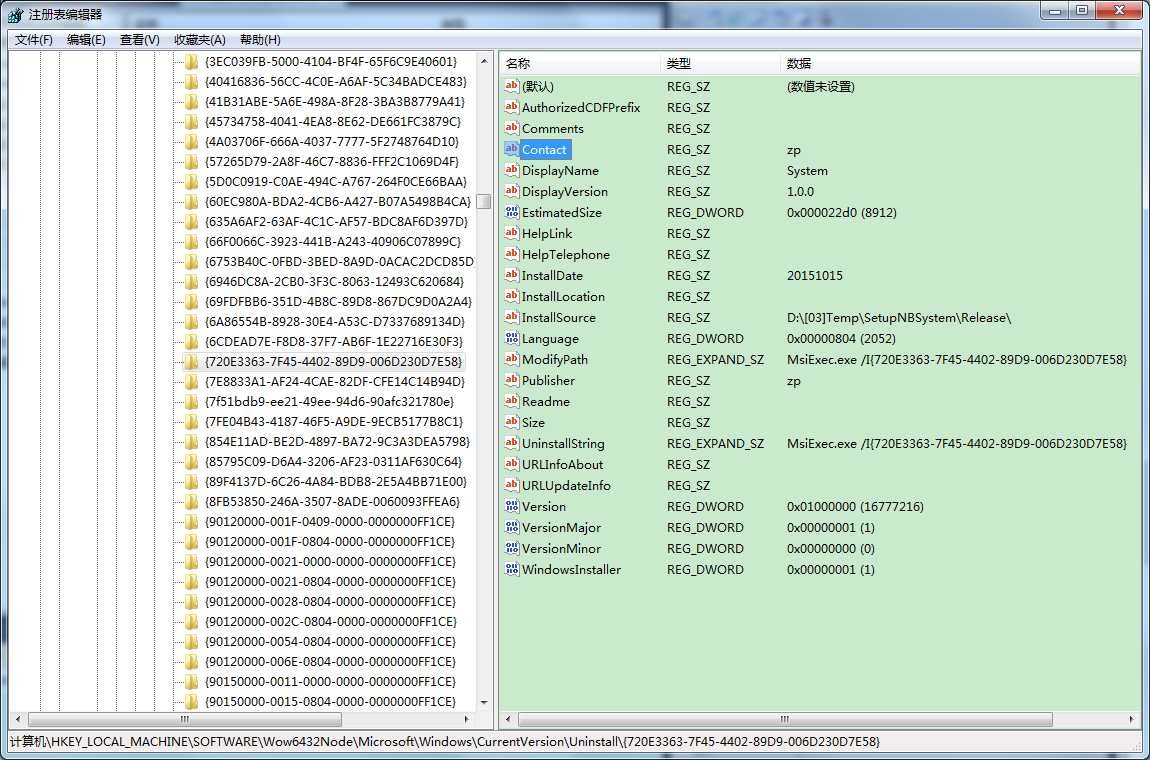Select key {90150000-0011-0000-0000-0000000FF1CE}
This screenshot has width=1150, height=760.
click(331, 682)
